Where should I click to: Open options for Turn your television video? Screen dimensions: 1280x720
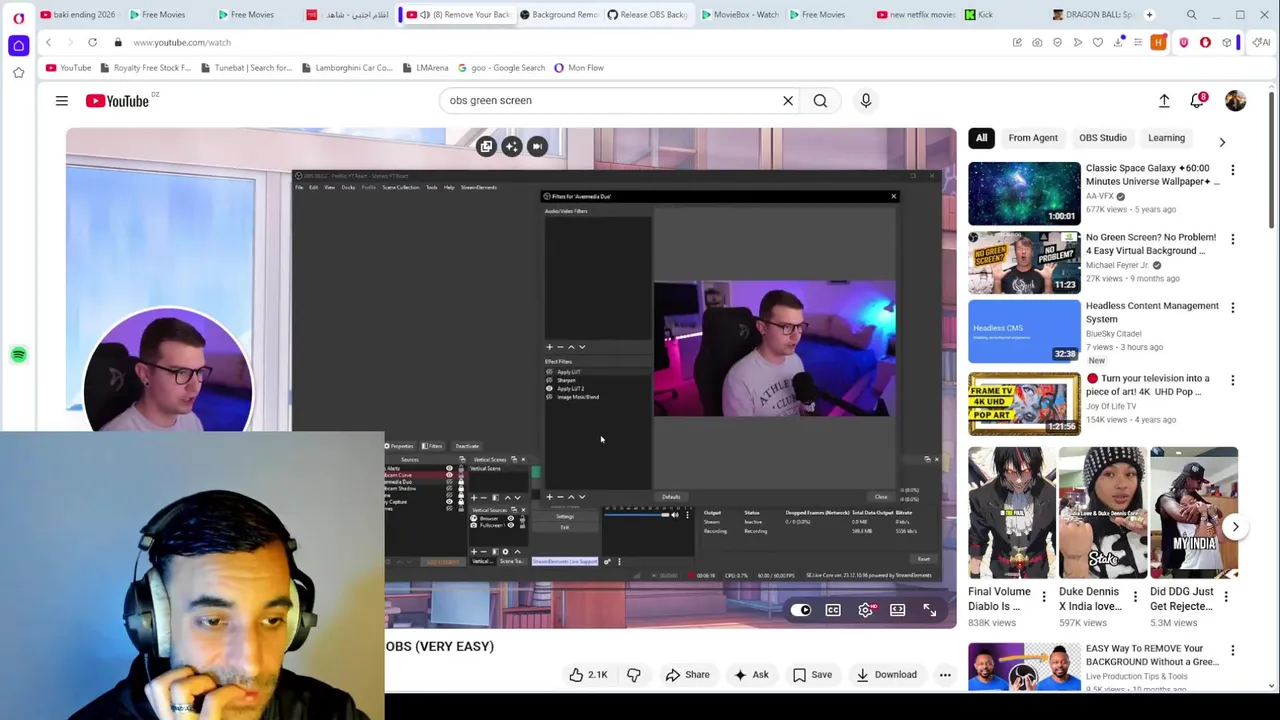(1232, 381)
